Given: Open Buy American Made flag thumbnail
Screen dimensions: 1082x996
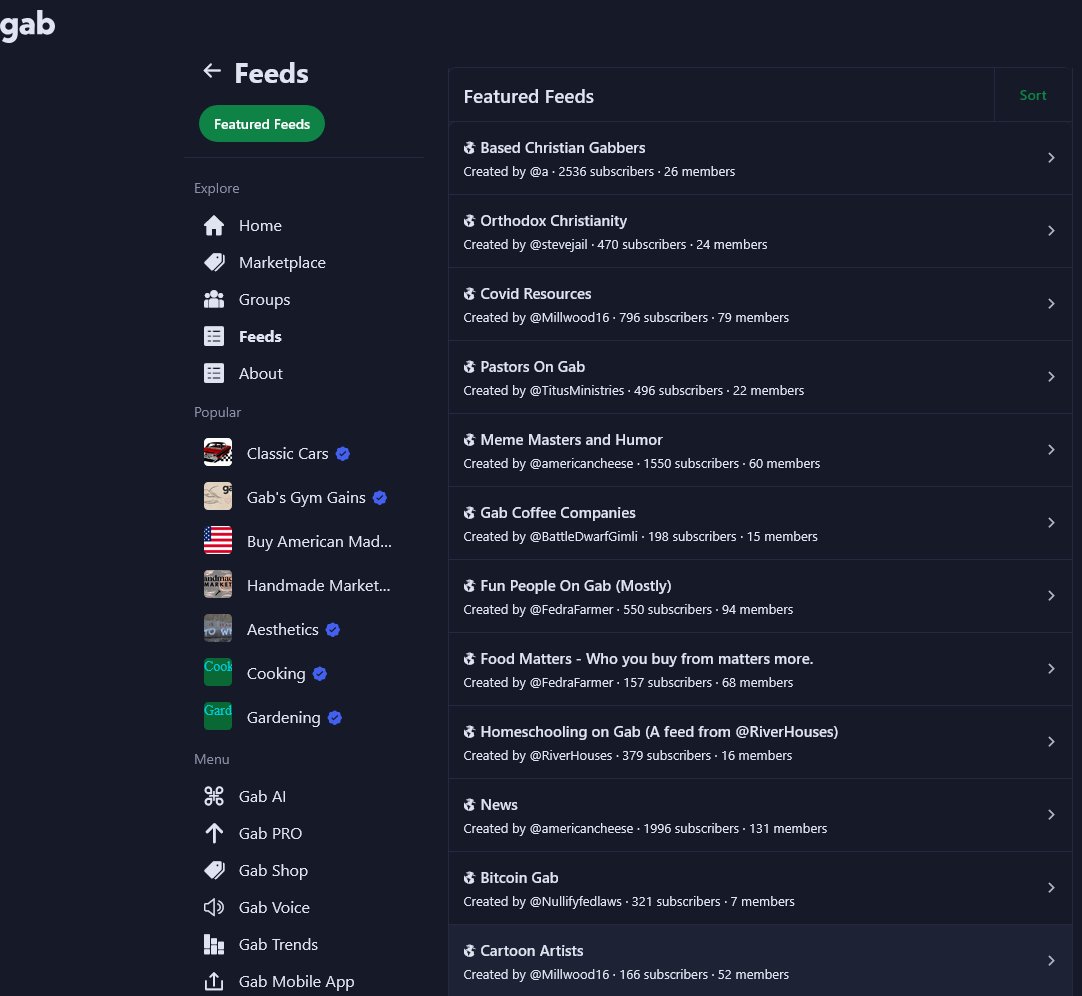Looking at the screenshot, I should (x=218, y=540).
